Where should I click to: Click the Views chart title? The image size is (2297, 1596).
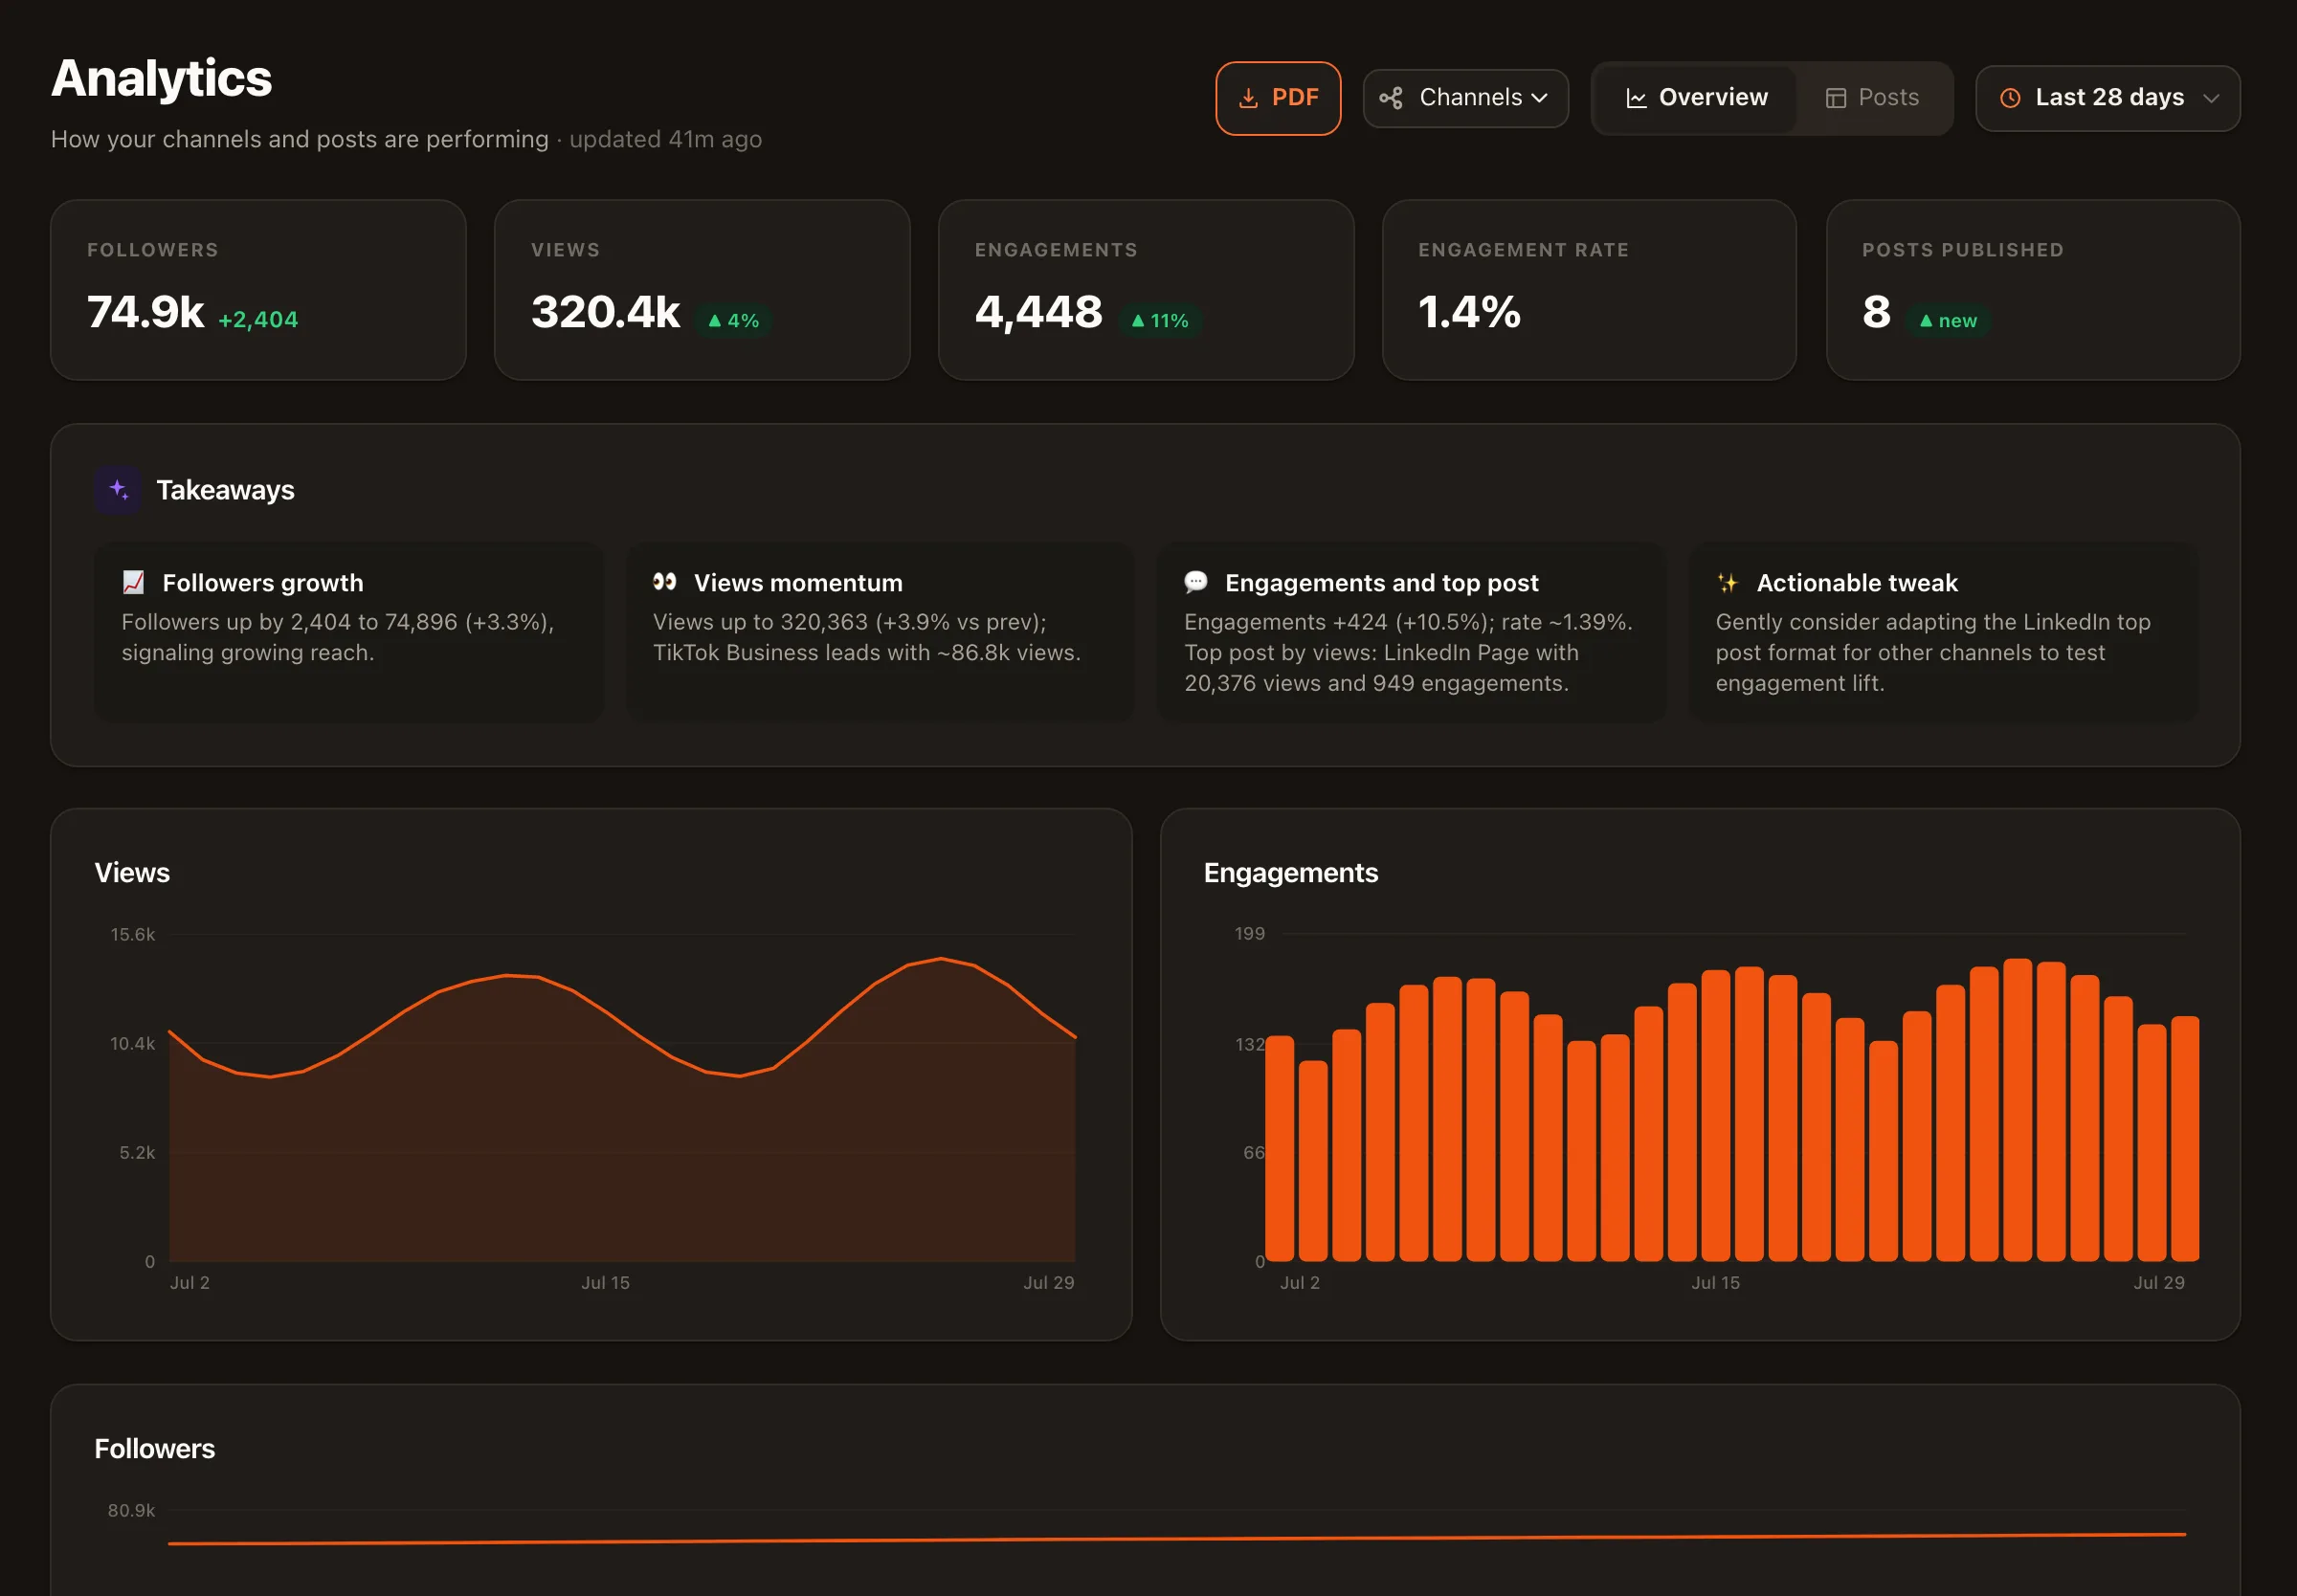132,872
